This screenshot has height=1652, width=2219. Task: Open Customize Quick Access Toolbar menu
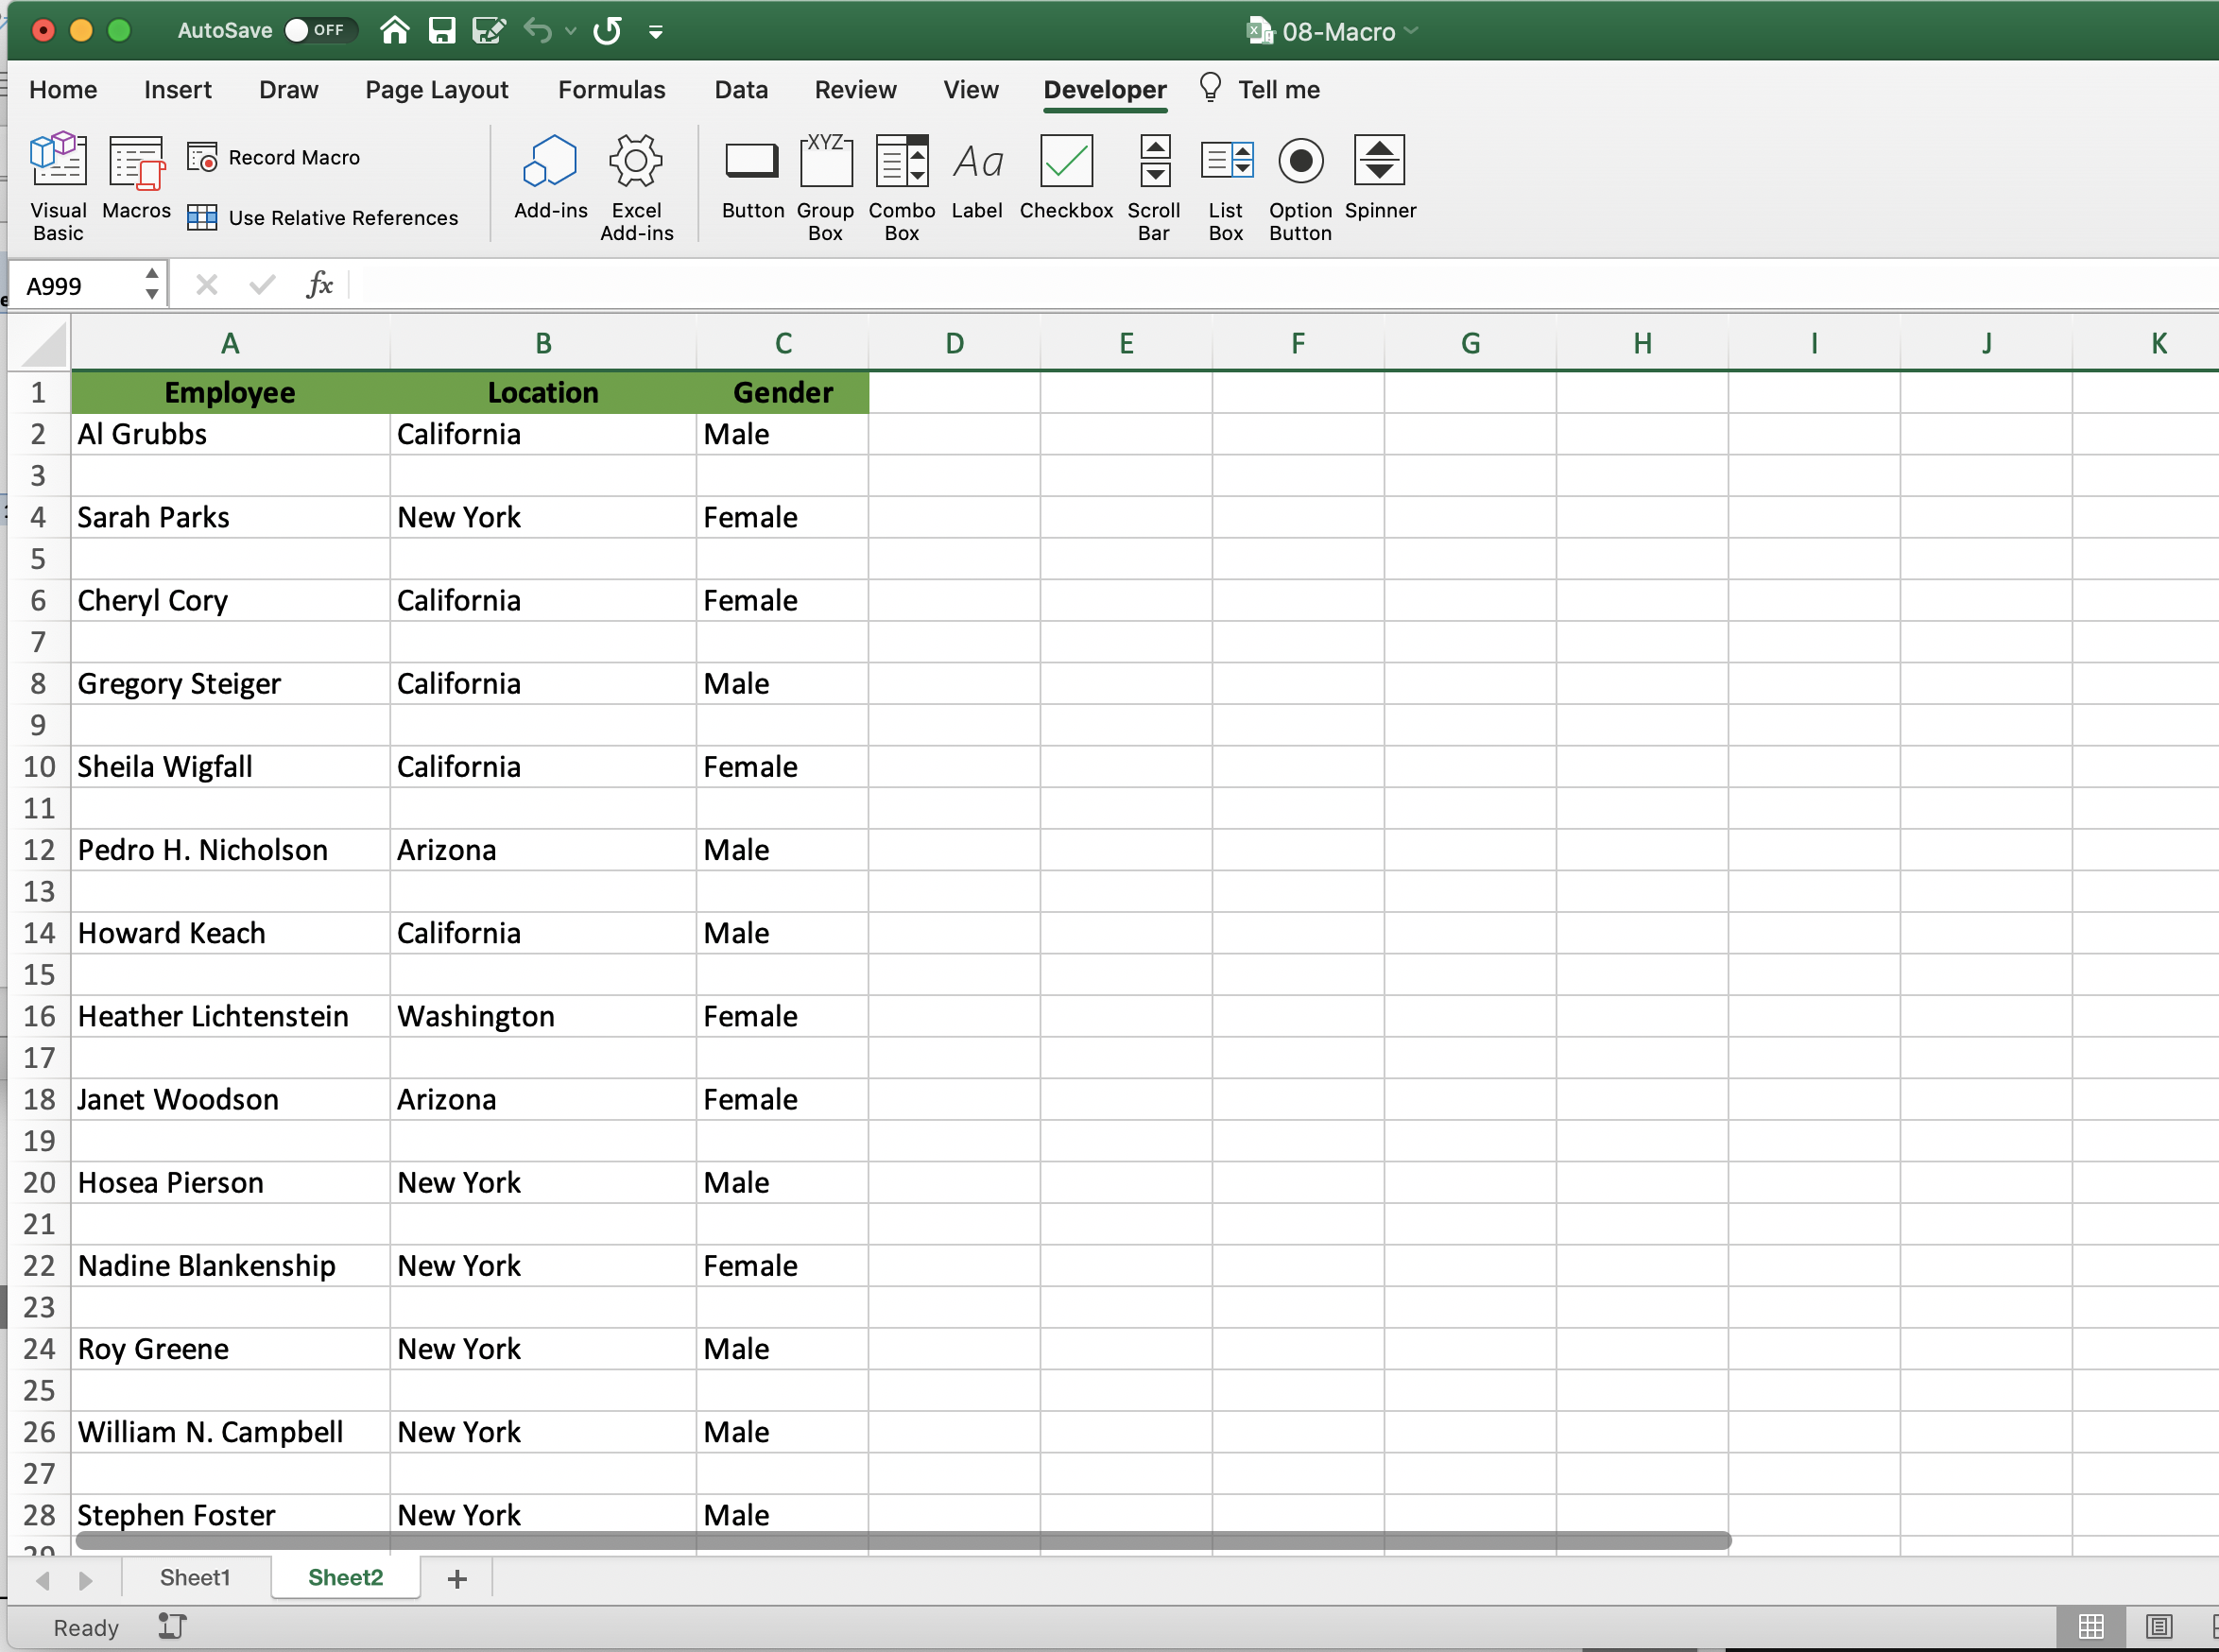point(656,32)
